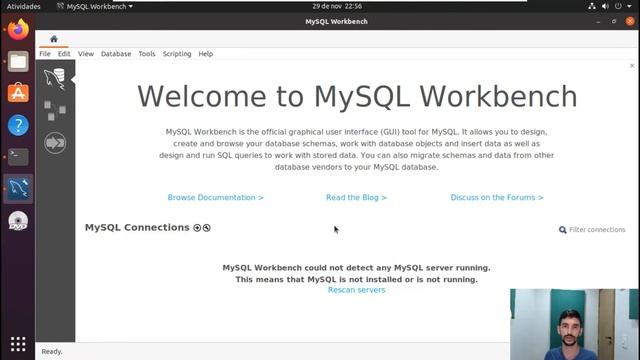Follow Browse Documentation link
Viewport: 640px width, 360px height.
[216, 198]
